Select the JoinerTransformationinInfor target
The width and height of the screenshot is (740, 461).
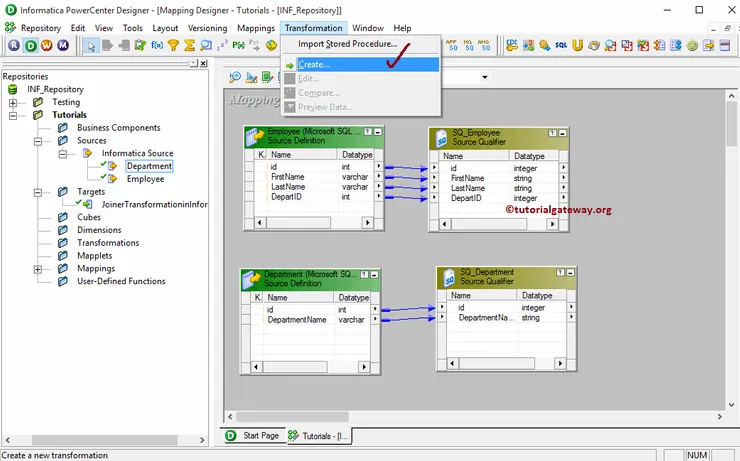[154, 204]
